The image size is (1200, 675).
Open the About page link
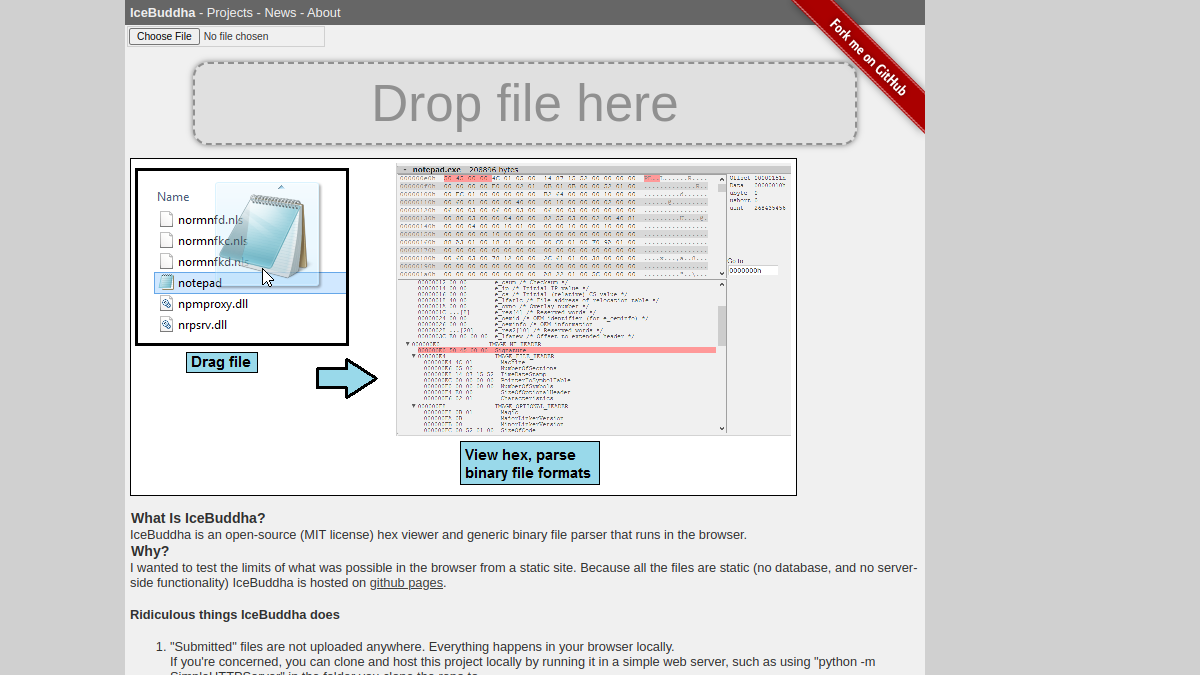[x=324, y=13]
